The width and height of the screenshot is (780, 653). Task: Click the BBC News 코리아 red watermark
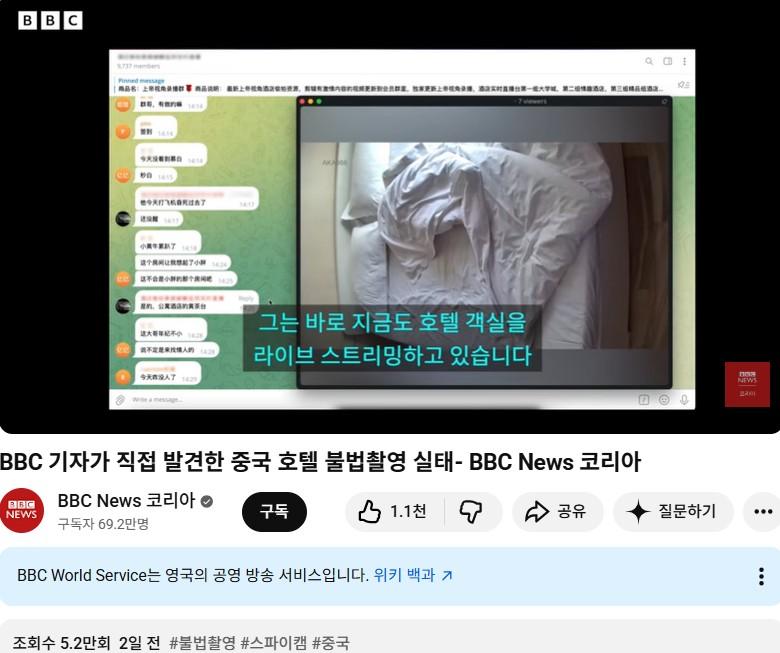747,384
